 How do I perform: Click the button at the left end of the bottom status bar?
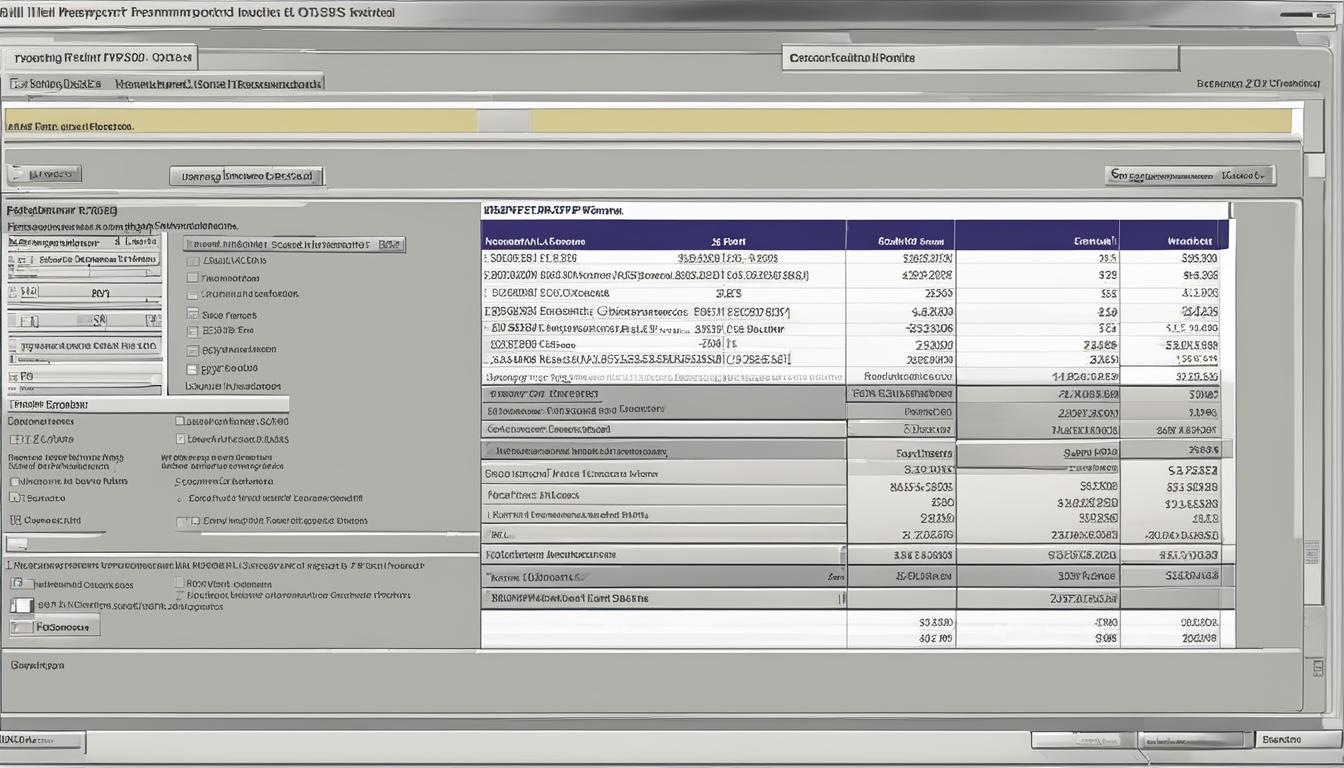coord(41,741)
